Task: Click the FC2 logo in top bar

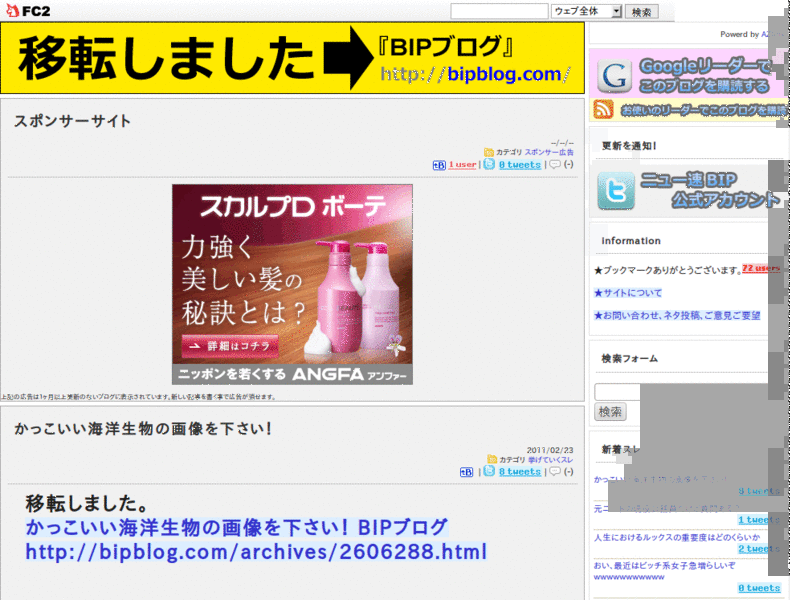Action: [x=28, y=10]
